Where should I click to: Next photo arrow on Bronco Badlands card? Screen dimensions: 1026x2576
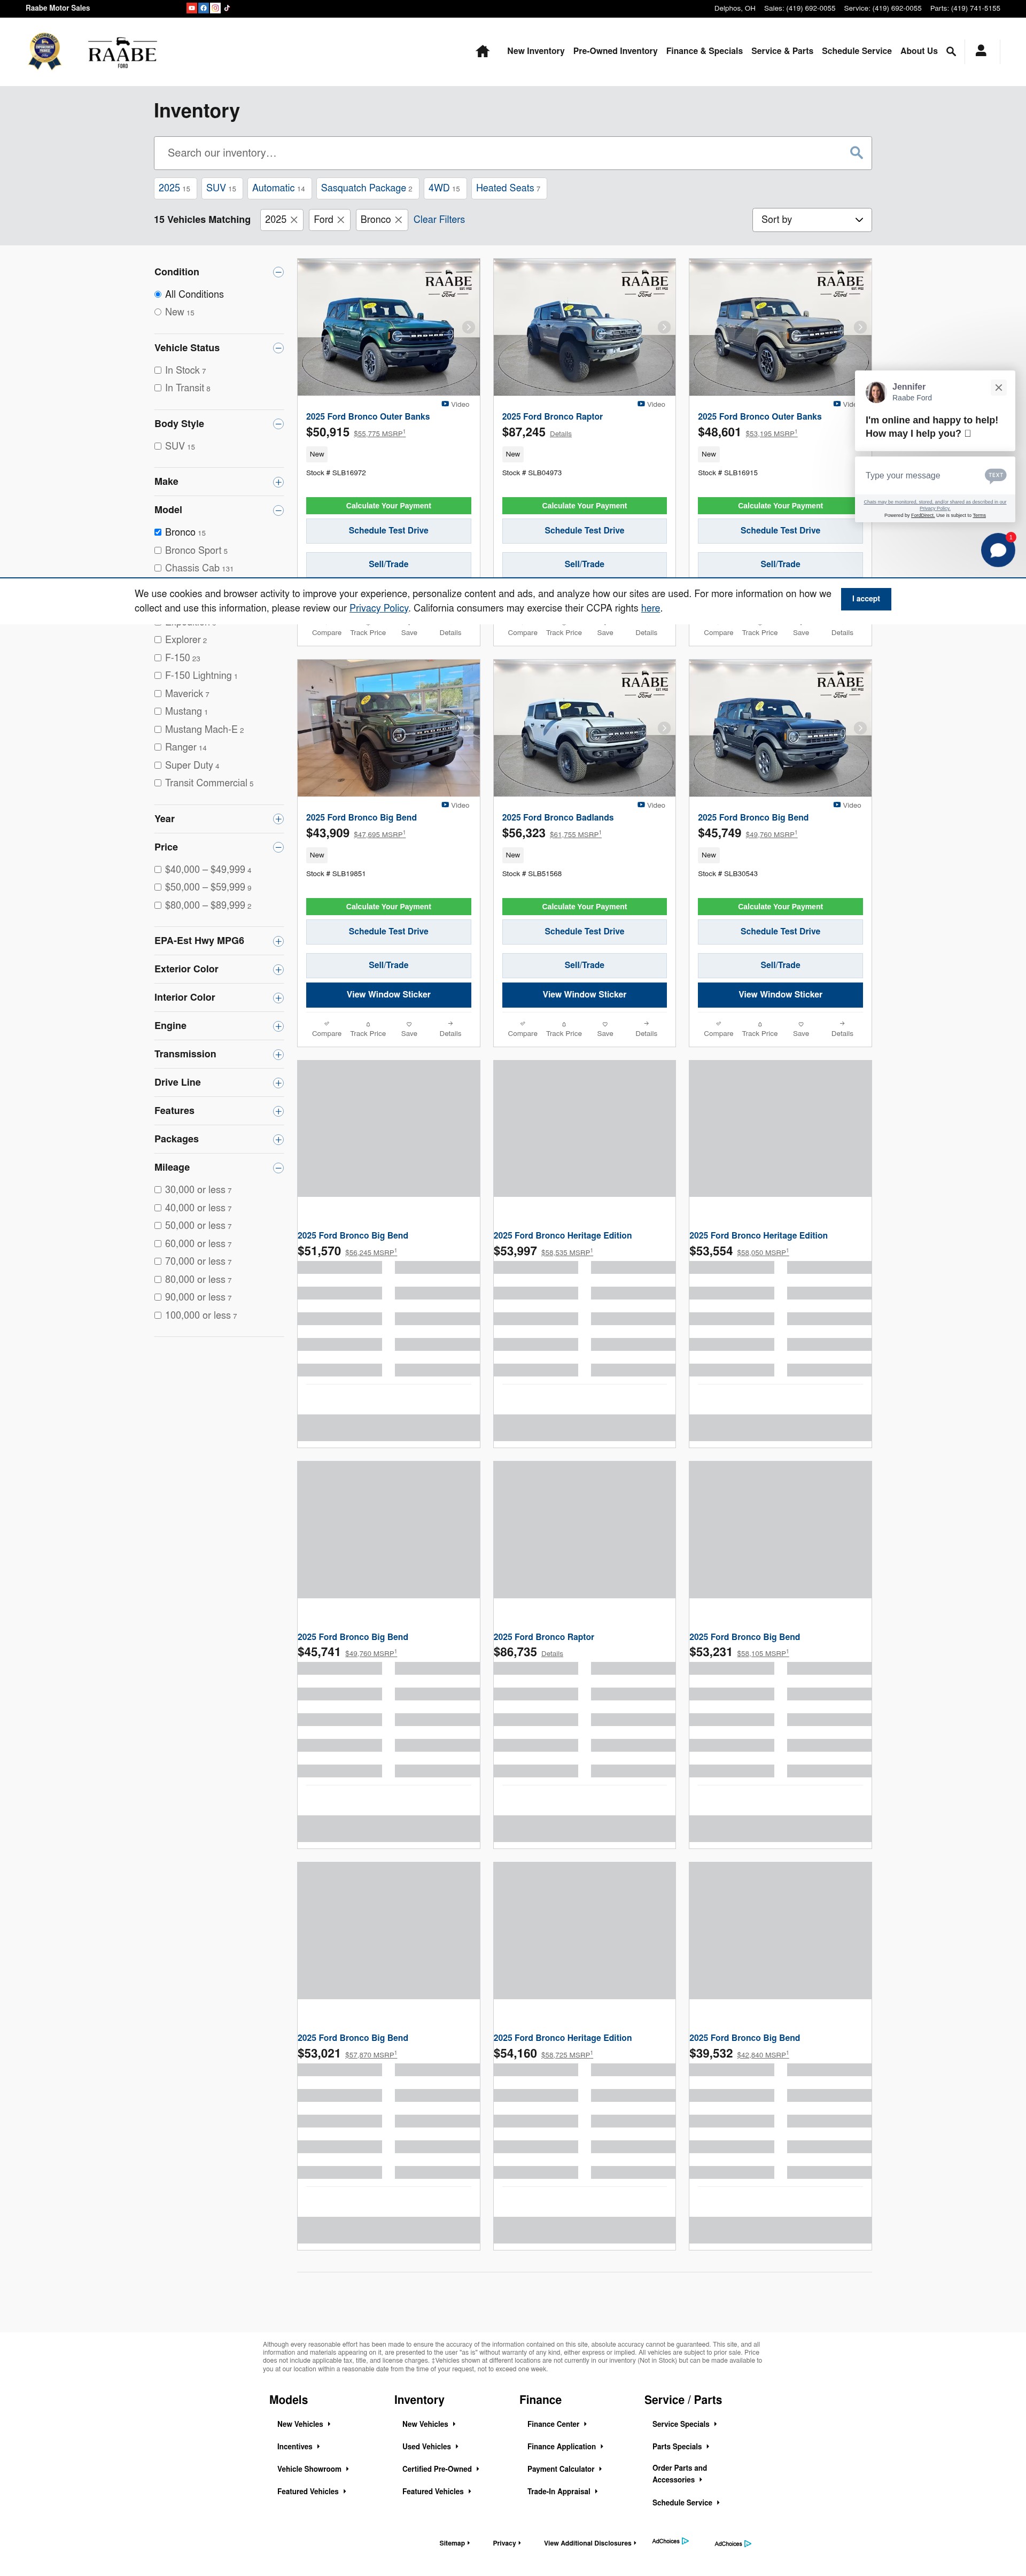point(664,728)
